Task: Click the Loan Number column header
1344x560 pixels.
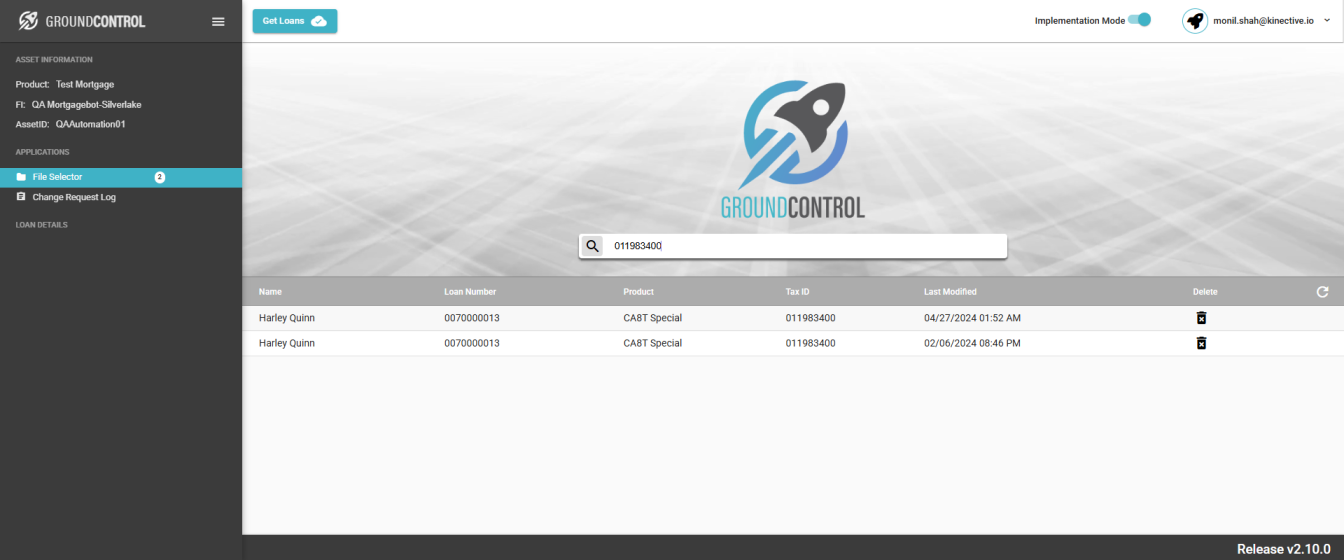Action: click(470, 292)
